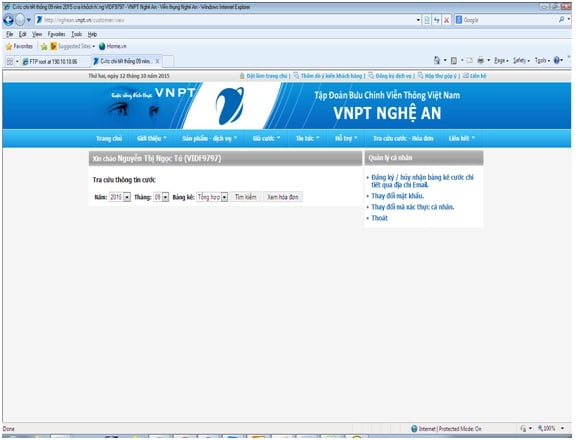Click Internet Protected Mode status indicator

[446, 429]
